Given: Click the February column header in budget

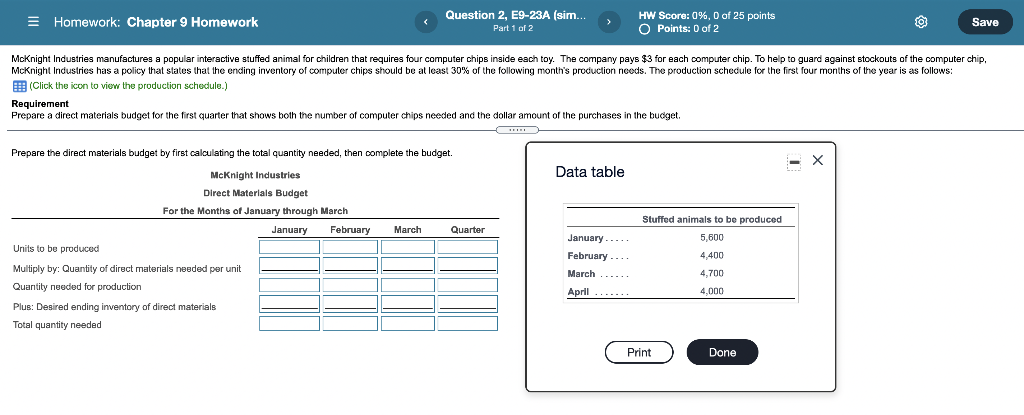Looking at the screenshot, I should (x=350, y=230).
